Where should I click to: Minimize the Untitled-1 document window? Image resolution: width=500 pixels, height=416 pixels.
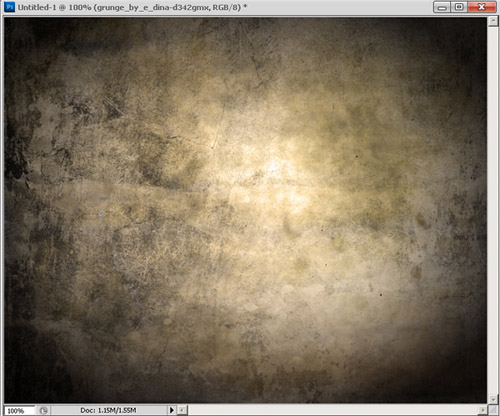pos(442,7)
